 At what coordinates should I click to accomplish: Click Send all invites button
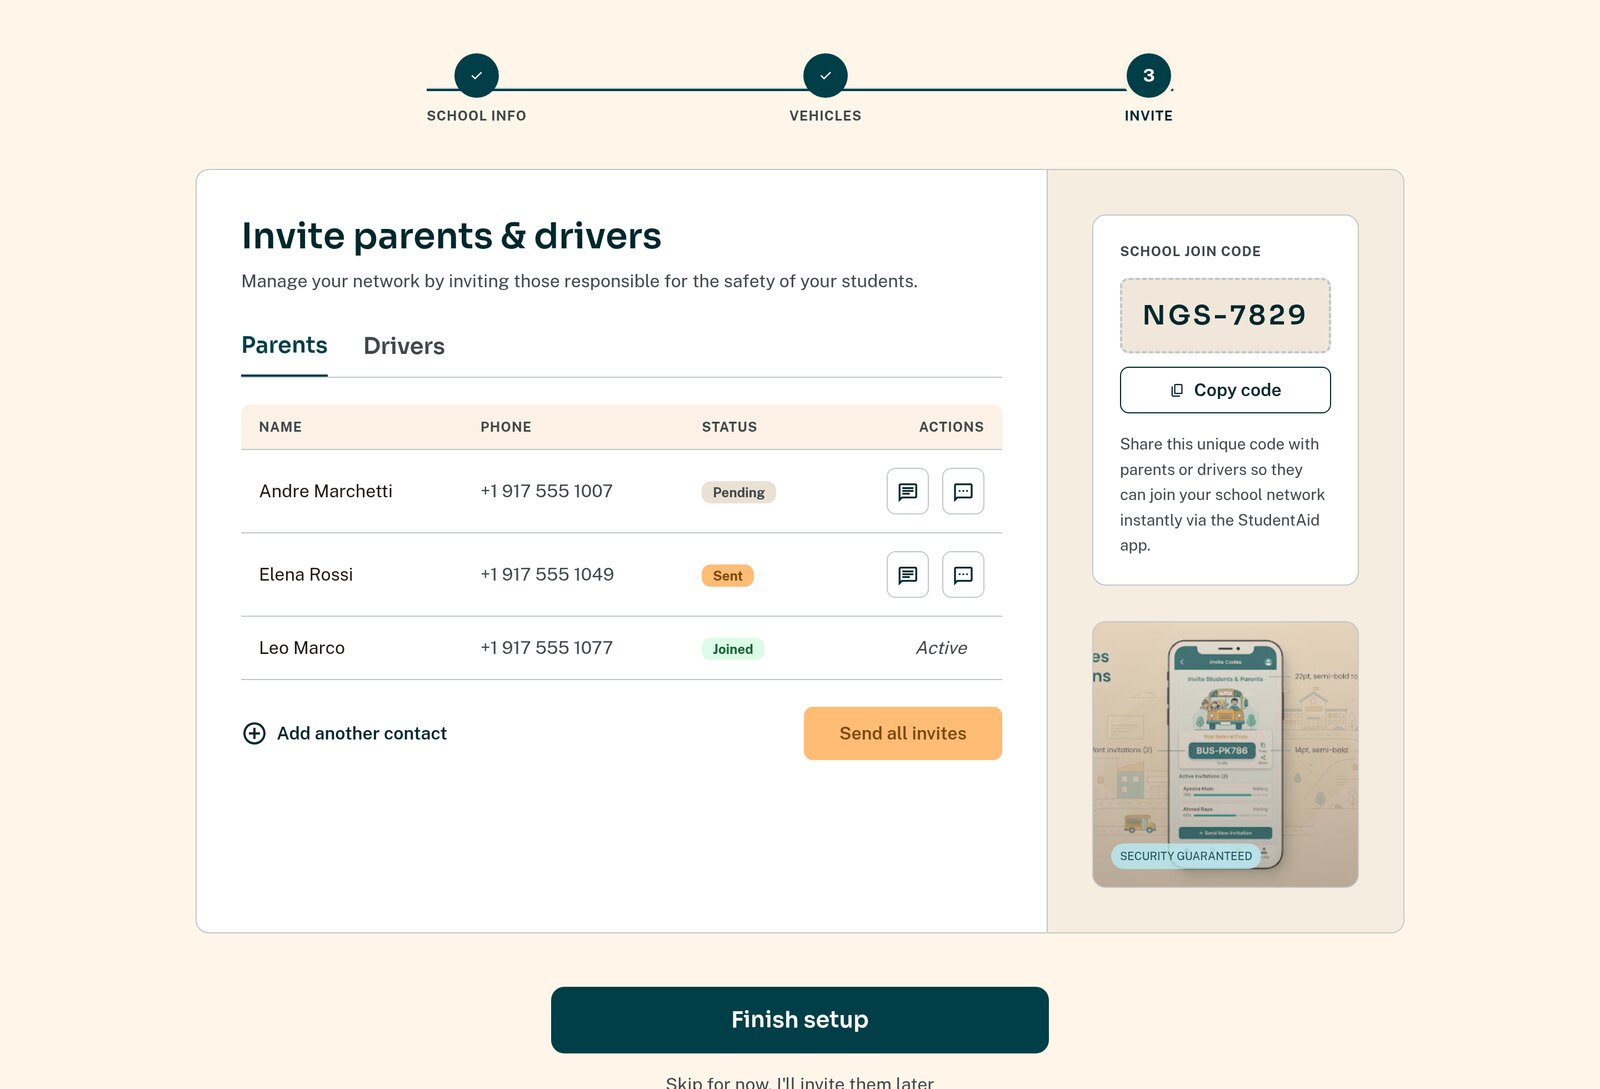pyautogui.click(x=902, y=733)
